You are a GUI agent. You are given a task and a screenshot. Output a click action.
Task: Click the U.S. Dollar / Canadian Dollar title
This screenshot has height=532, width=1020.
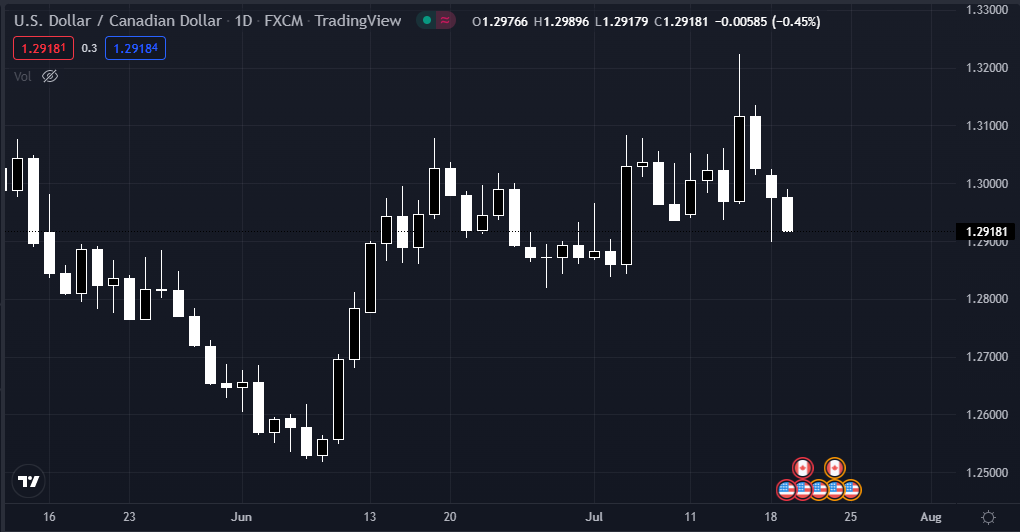click(x=118, y=21)
